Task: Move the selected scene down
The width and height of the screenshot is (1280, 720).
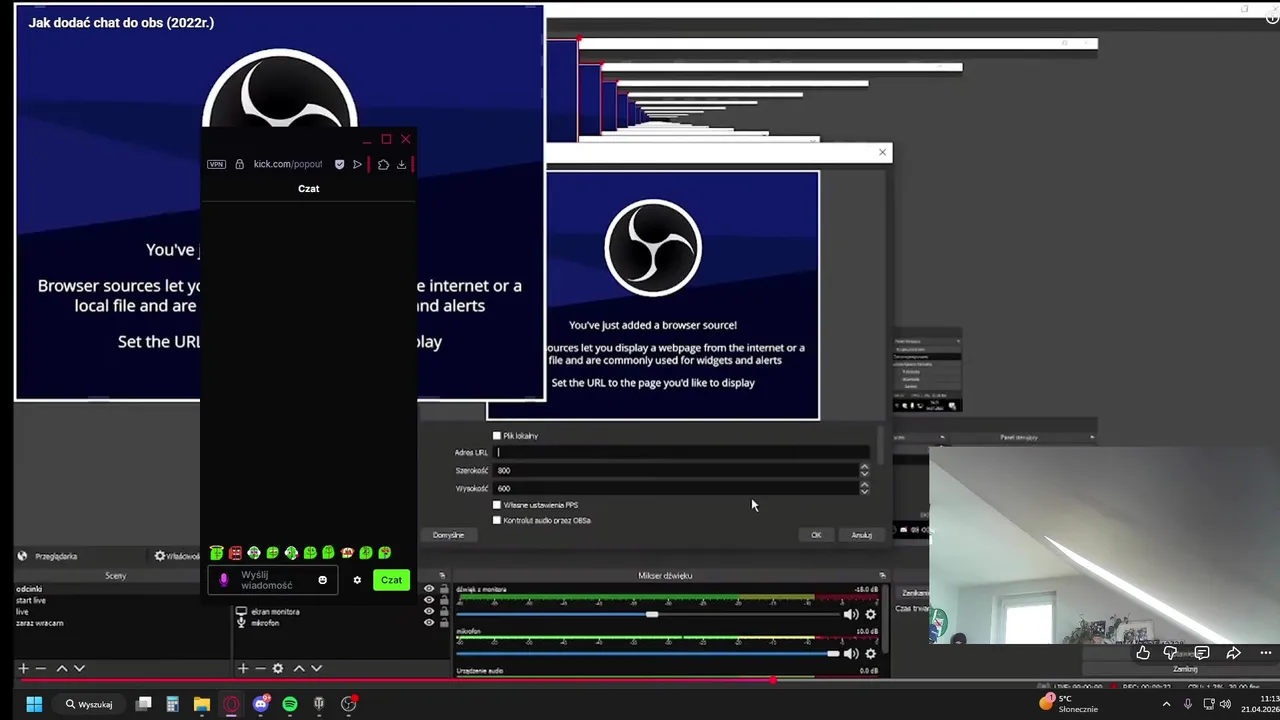Action: (x=79, y=668)
